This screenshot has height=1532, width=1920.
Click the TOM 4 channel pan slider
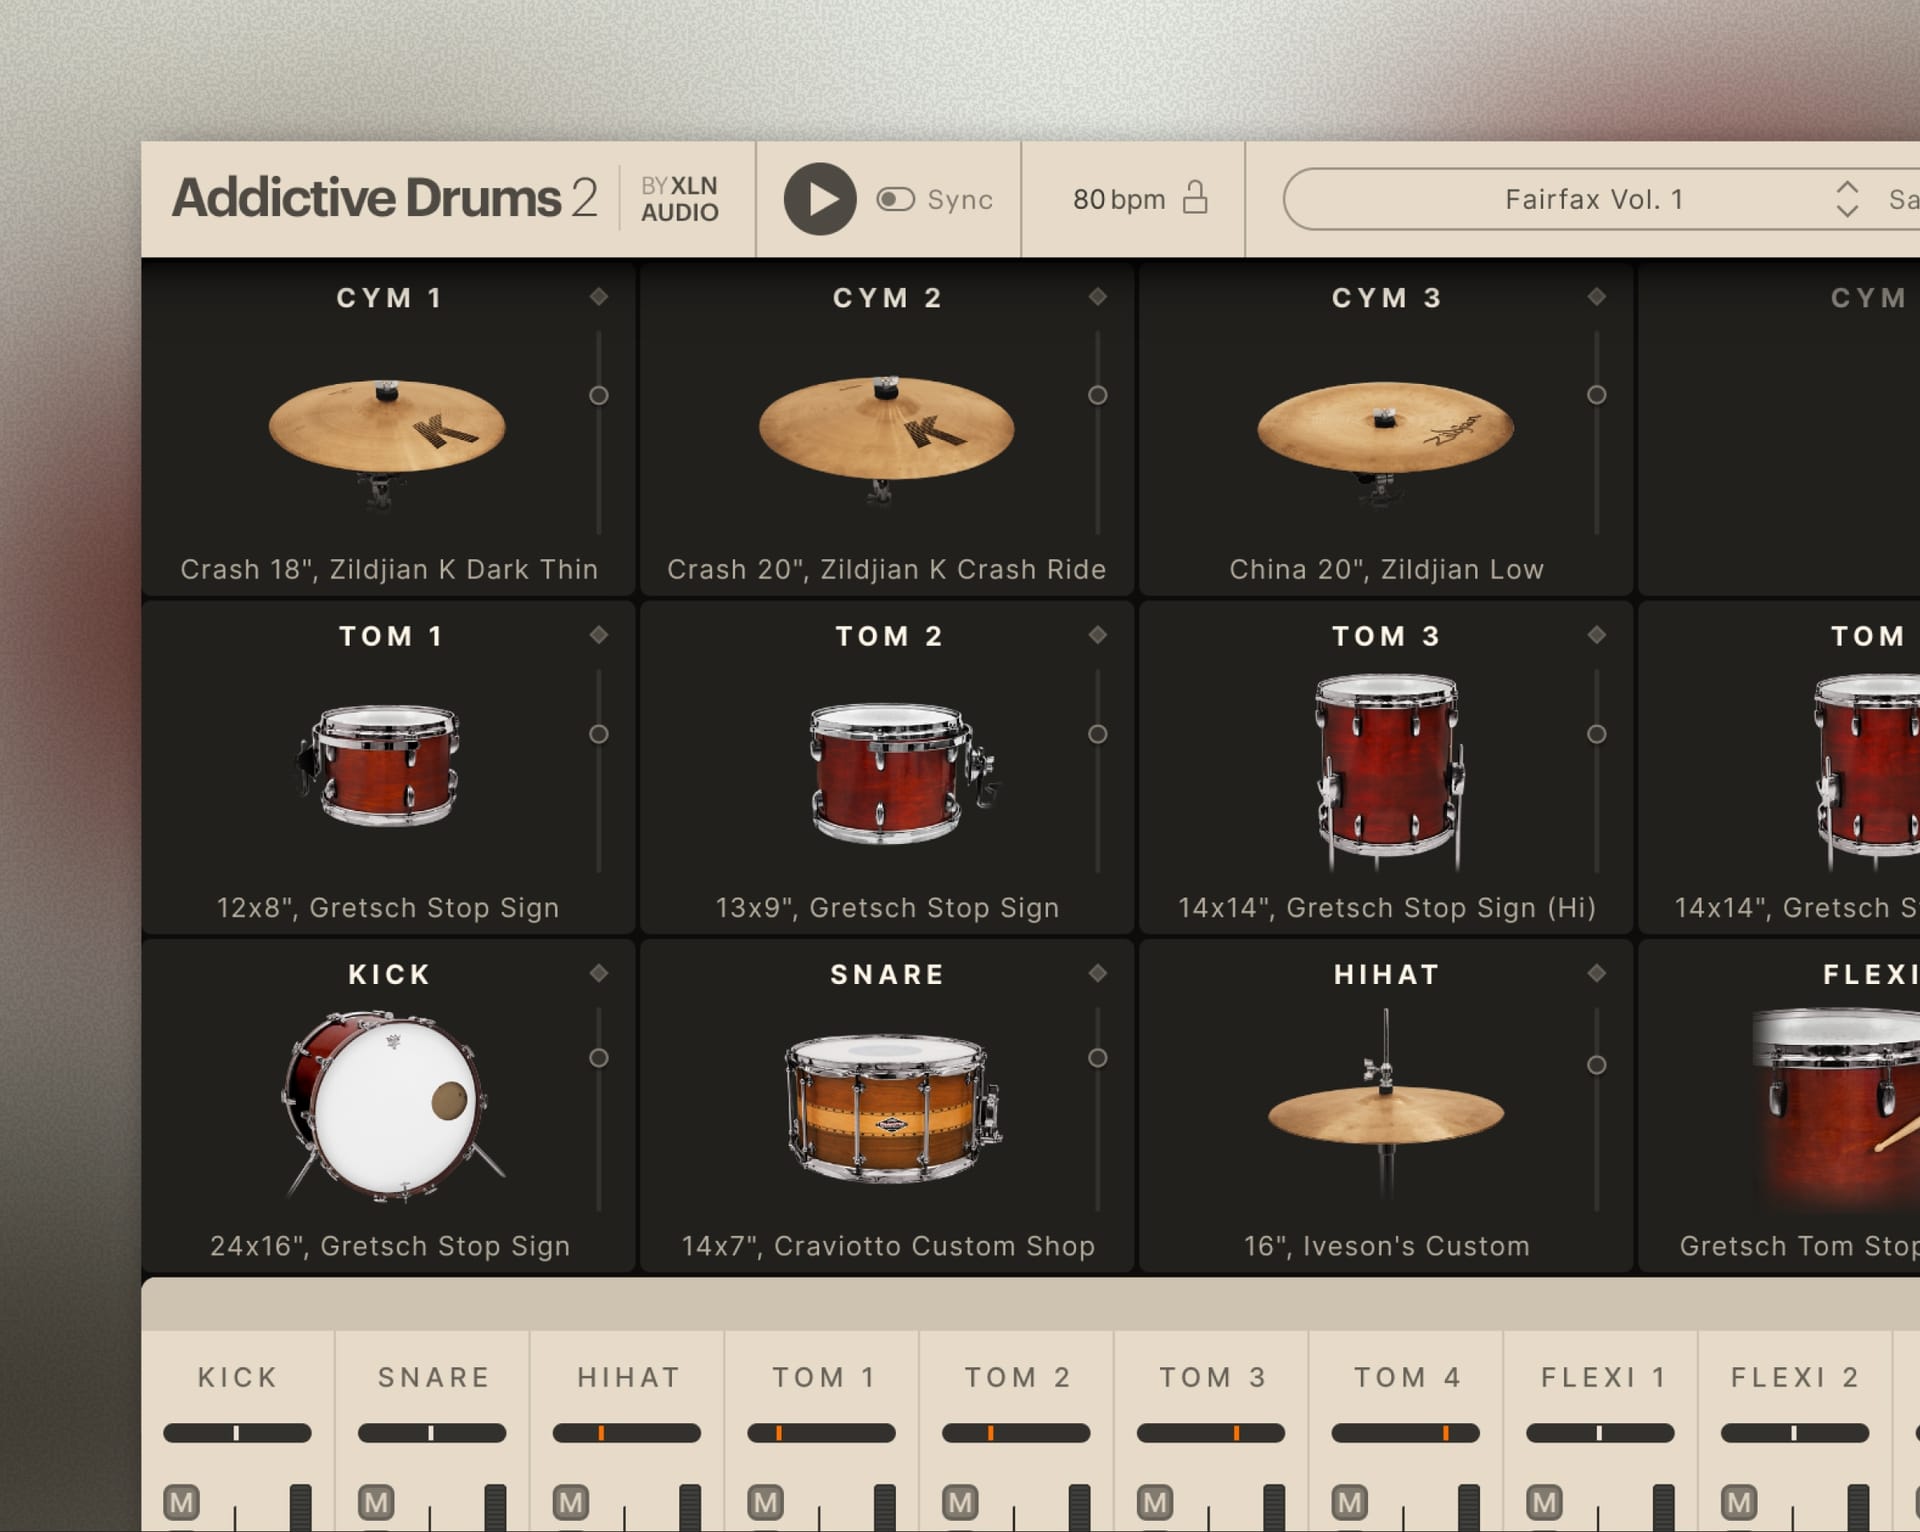[1405, 1433]
